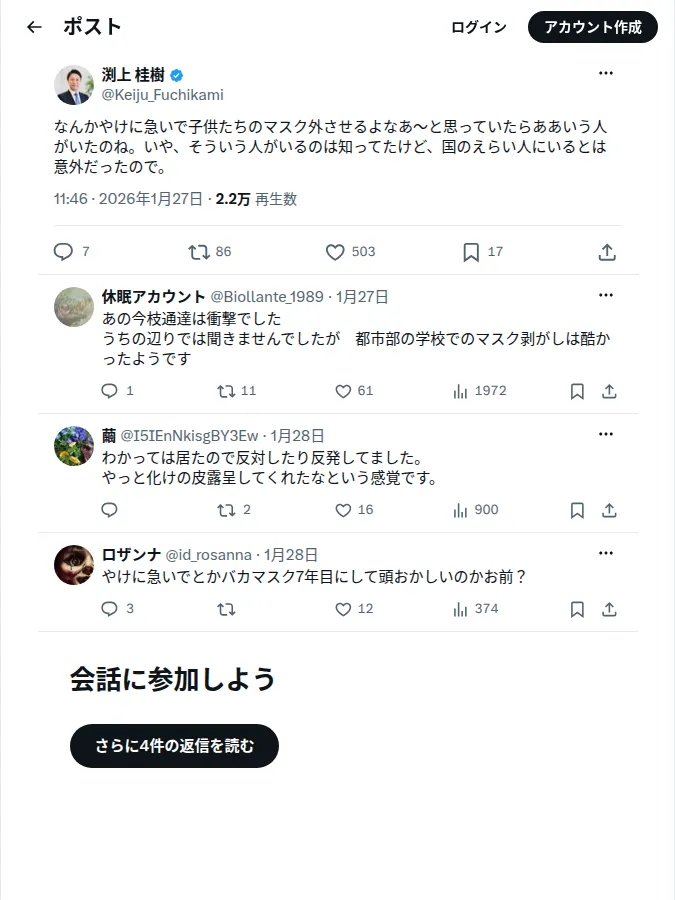Open 渕上 桂樹's profile picture
Viewport: 675px width, 900px height.
[x=74, y=85]
